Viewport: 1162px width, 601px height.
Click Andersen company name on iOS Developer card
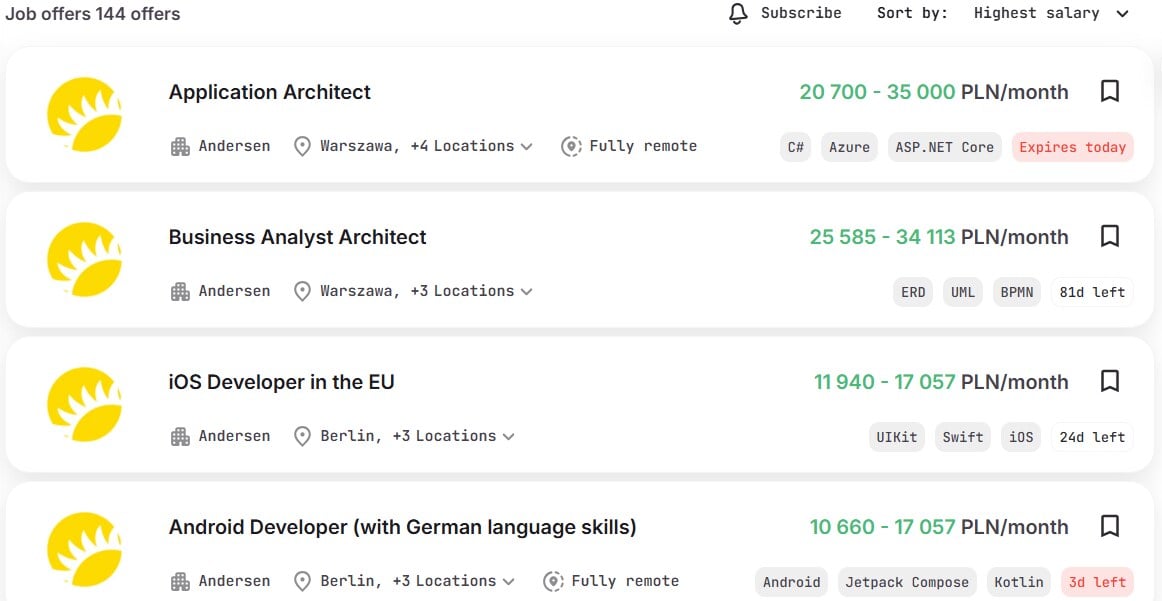234,436
